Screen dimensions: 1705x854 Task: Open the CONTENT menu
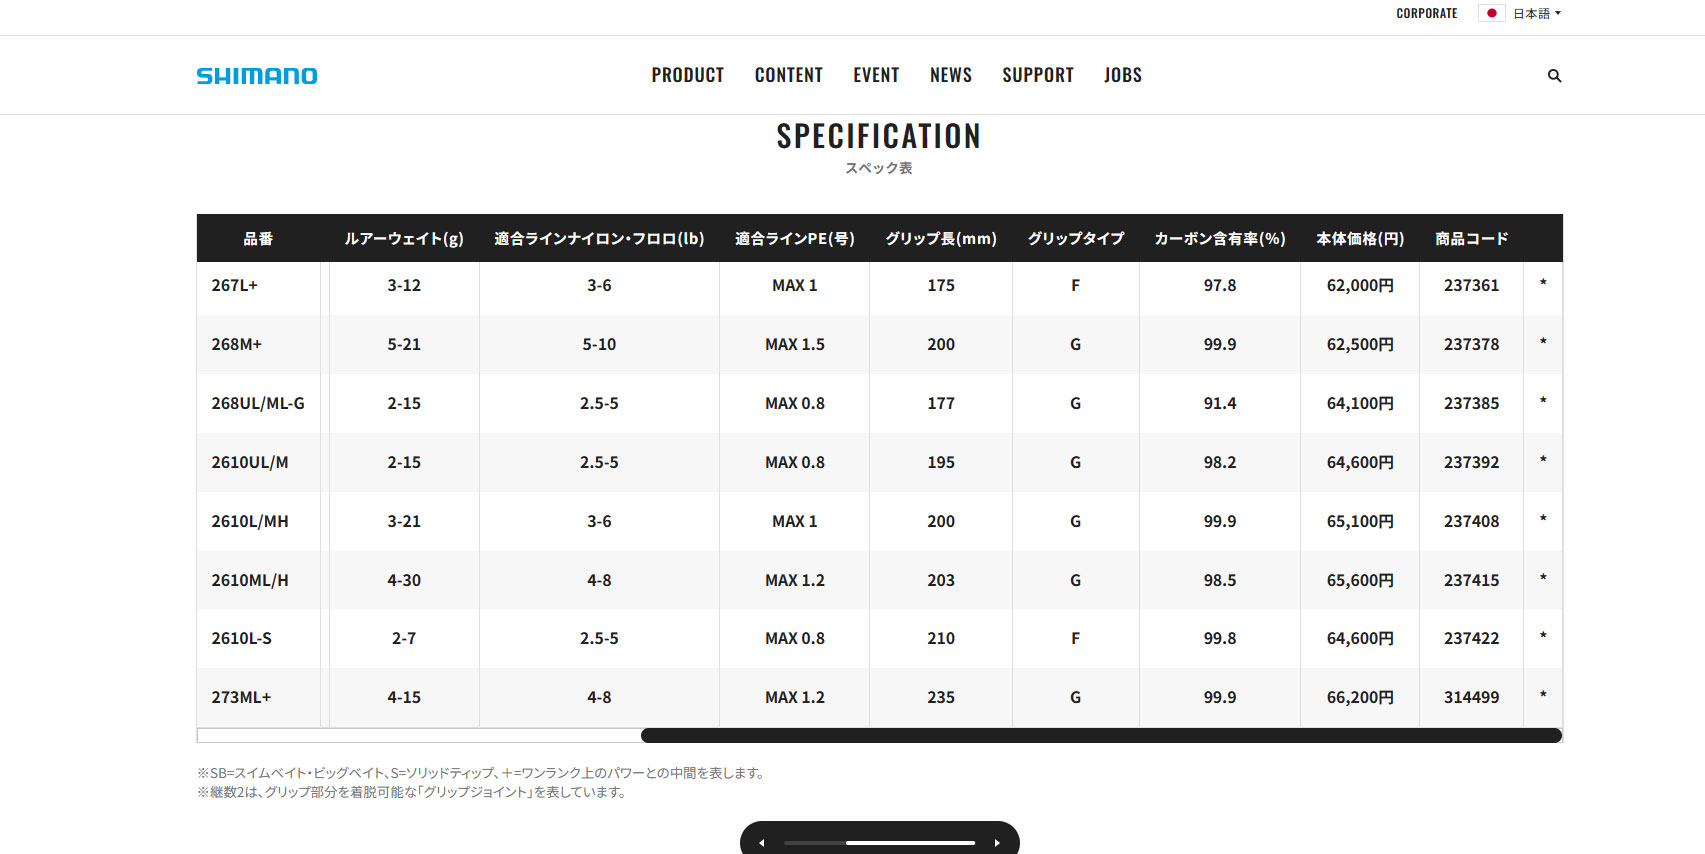[789, 75]
